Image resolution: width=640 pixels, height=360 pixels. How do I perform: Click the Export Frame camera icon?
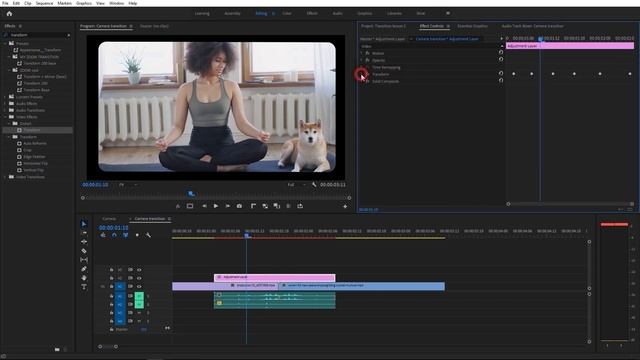pyautogui.click(x=240, y=206)
